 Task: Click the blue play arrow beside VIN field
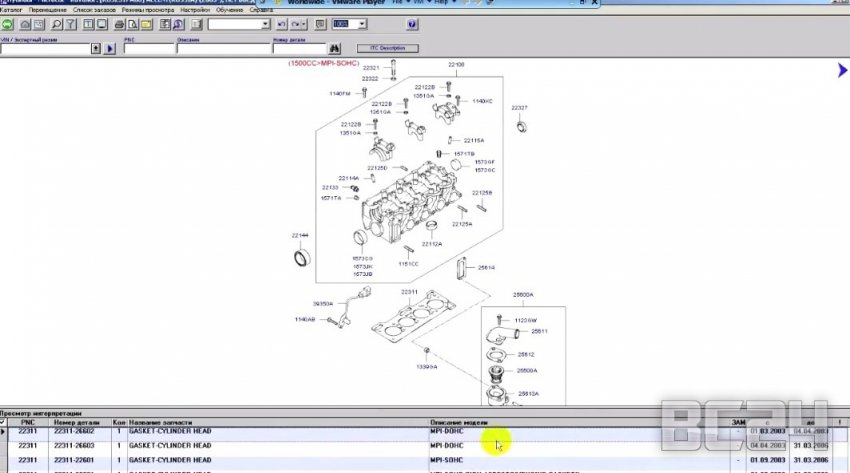[110, 48]
